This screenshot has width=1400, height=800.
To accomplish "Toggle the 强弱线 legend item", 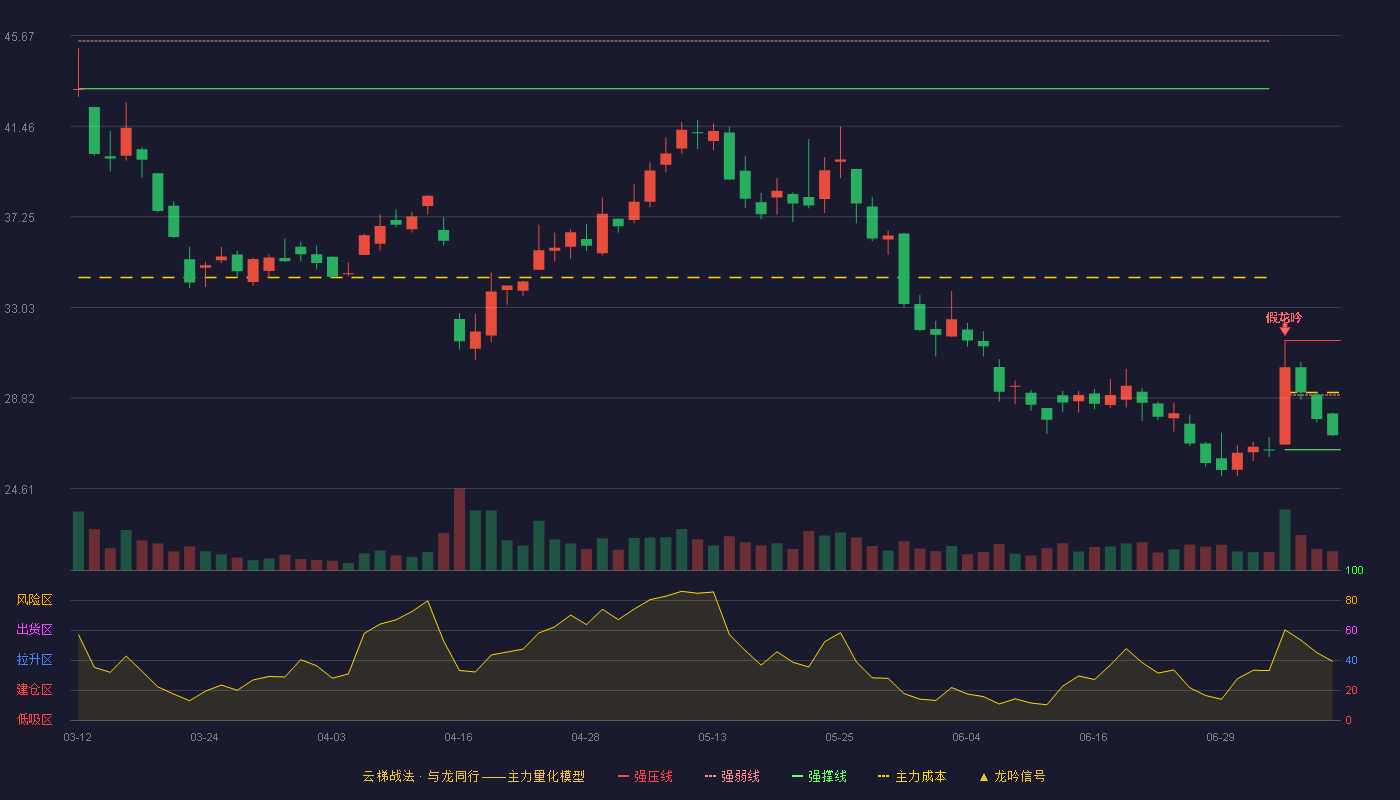I will tap(732, 776).
